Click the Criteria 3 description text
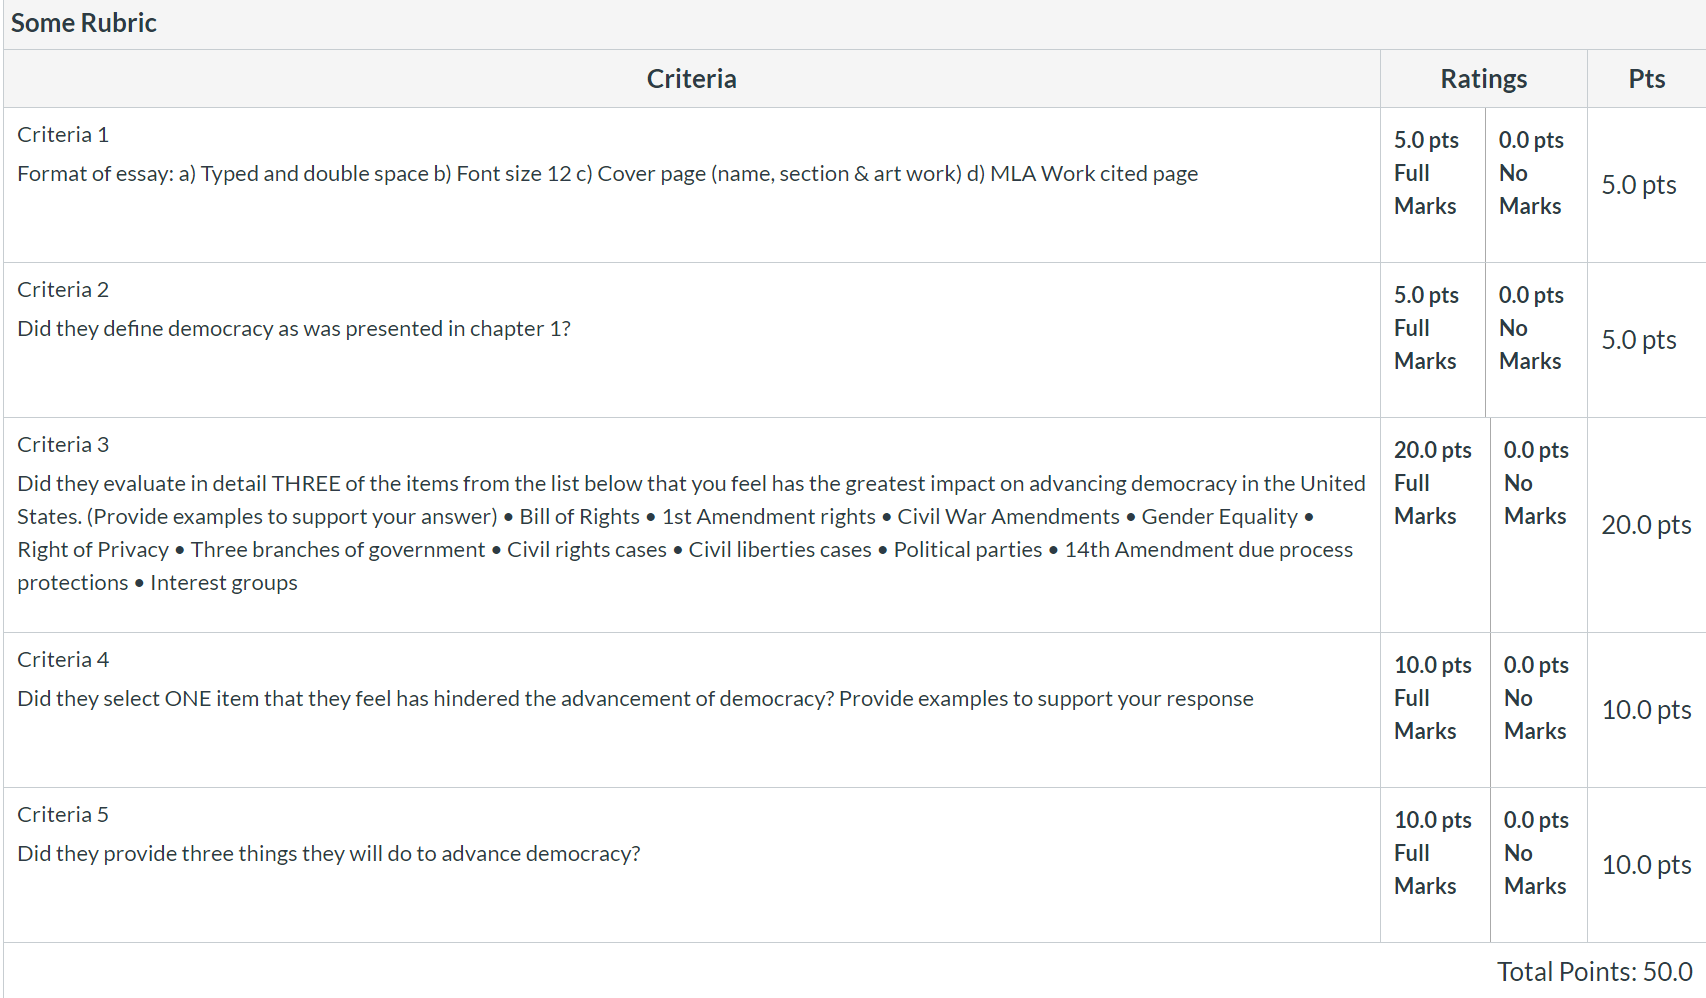 (691, 533)
